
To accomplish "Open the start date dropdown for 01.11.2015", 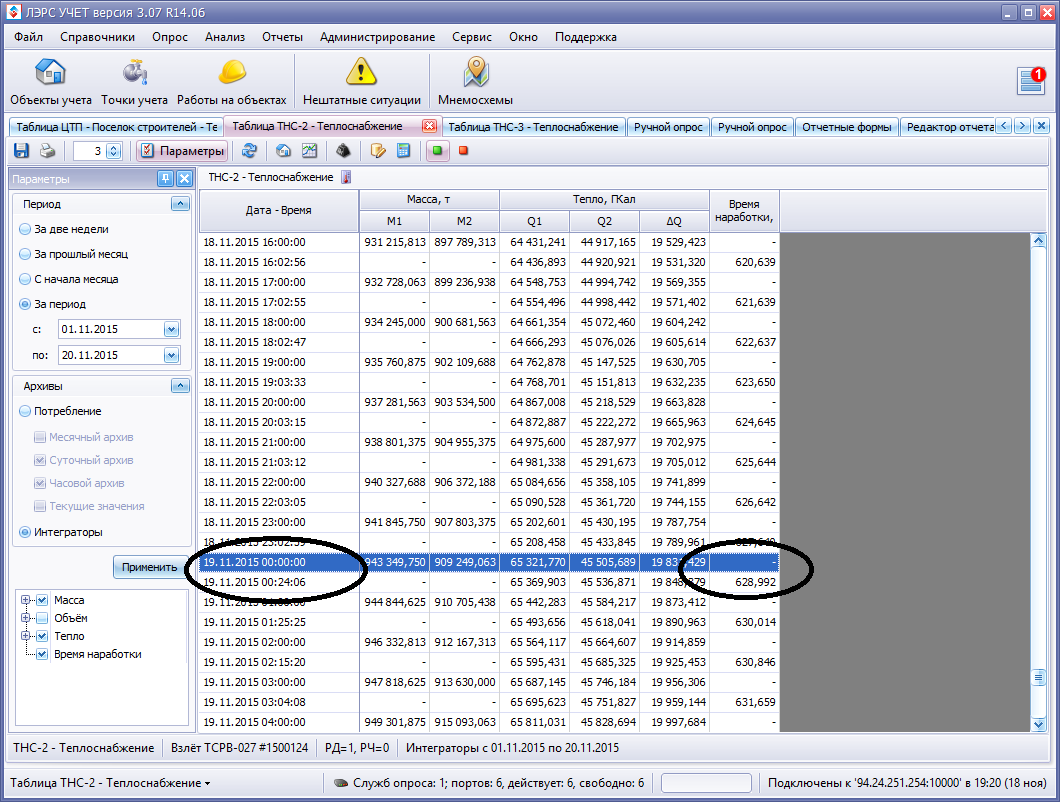I will [171, 329].
